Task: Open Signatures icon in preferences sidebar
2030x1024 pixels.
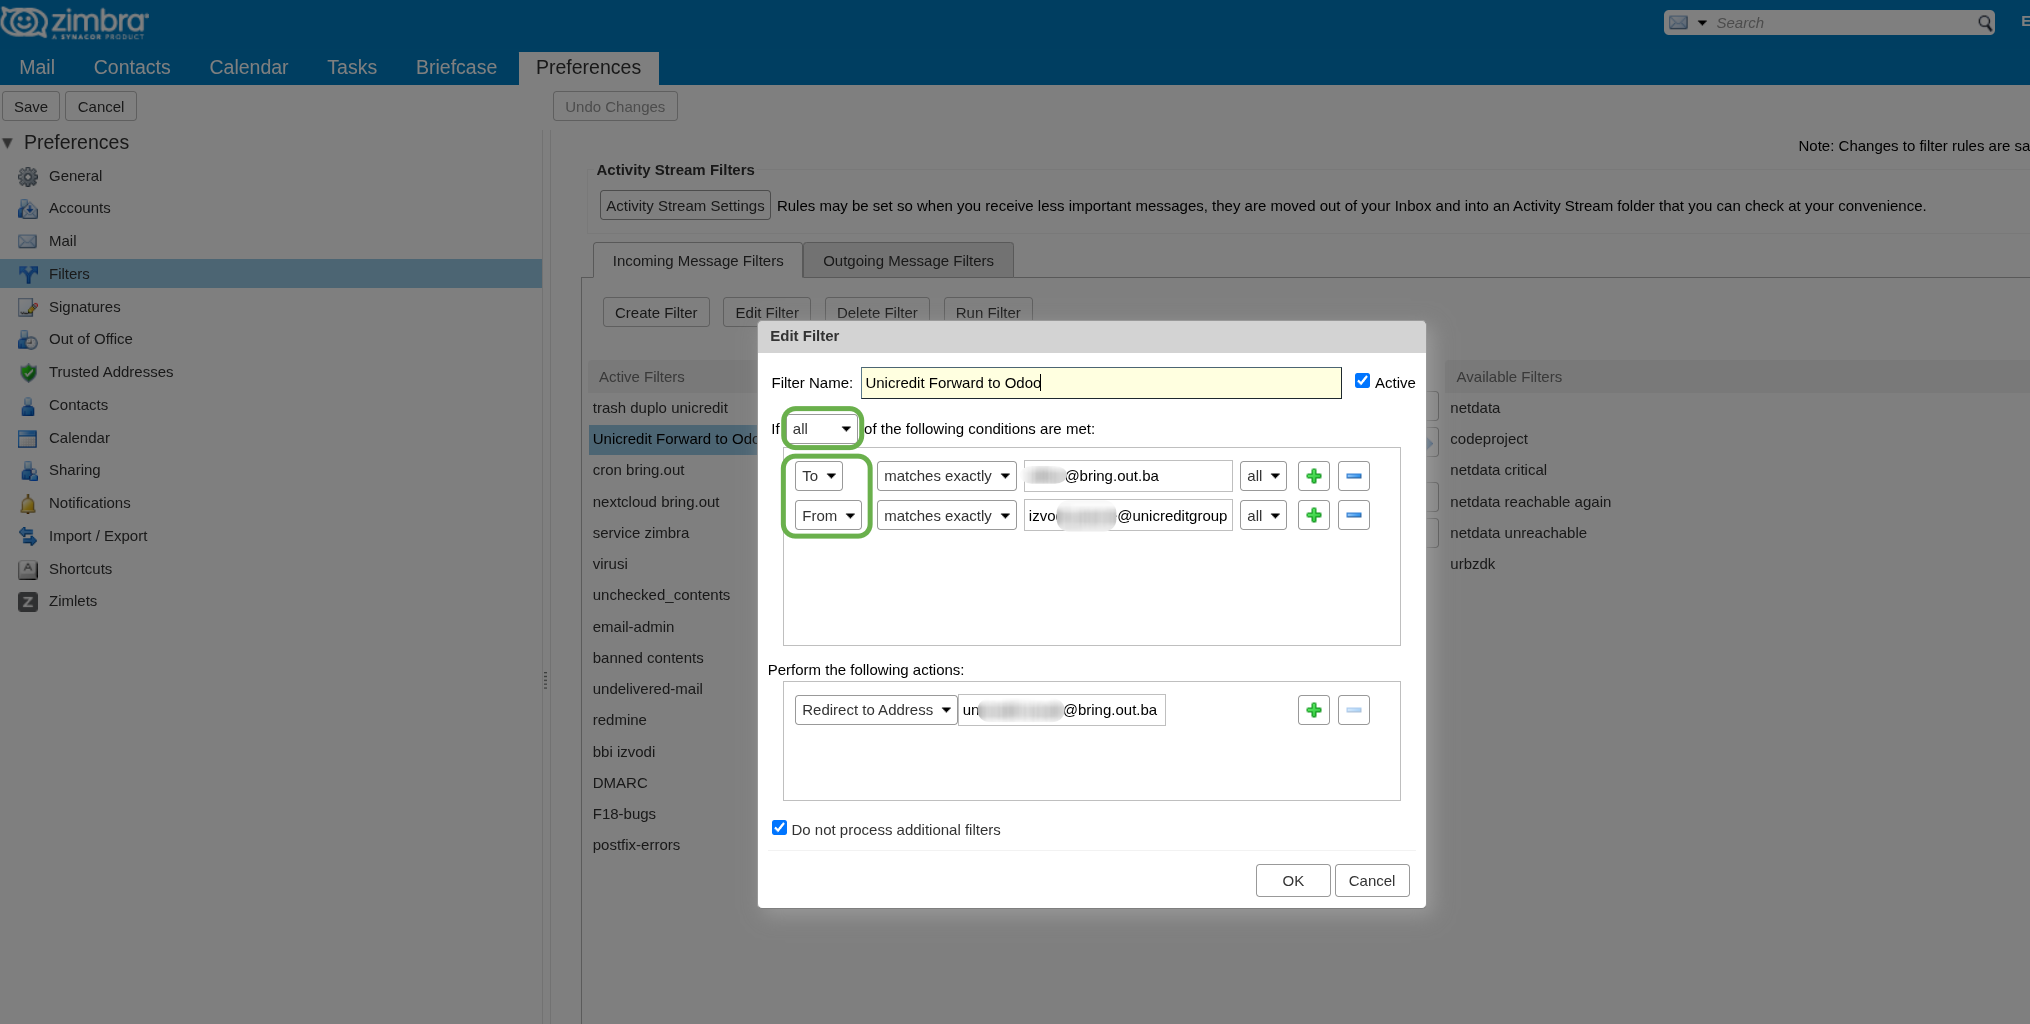Action: [28, 307]
